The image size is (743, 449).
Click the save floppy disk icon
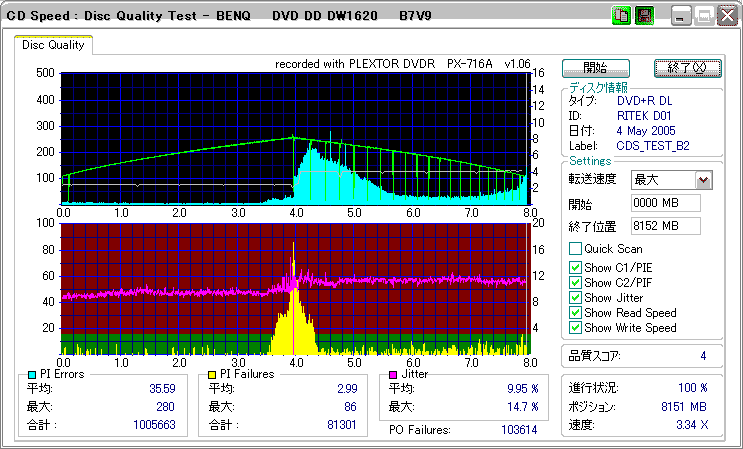(x=643, y=16)
